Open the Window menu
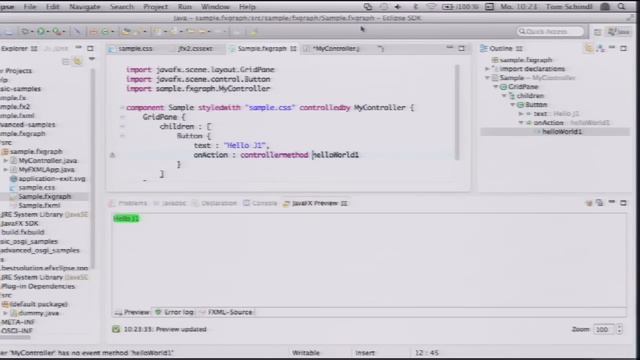 pyautogui.click(x=215, y=7)
